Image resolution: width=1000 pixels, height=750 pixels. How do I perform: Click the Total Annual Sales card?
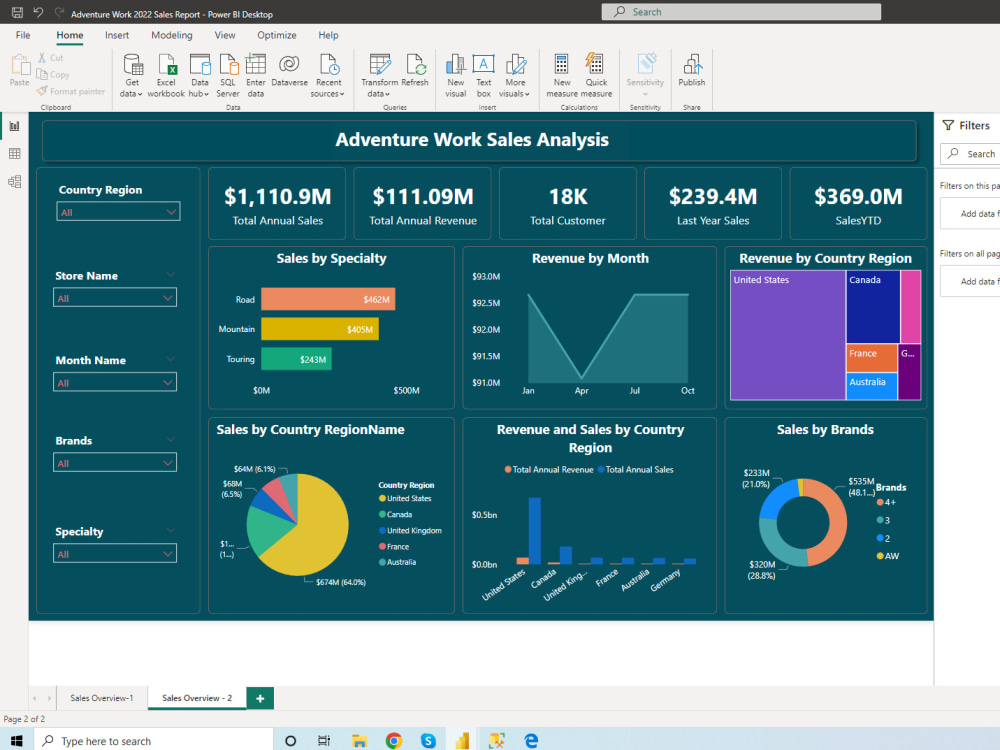point(277,203)
